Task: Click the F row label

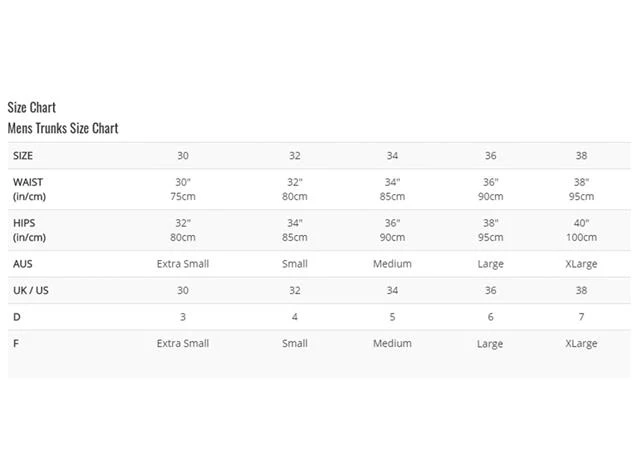Action: [x=16, y=343]
